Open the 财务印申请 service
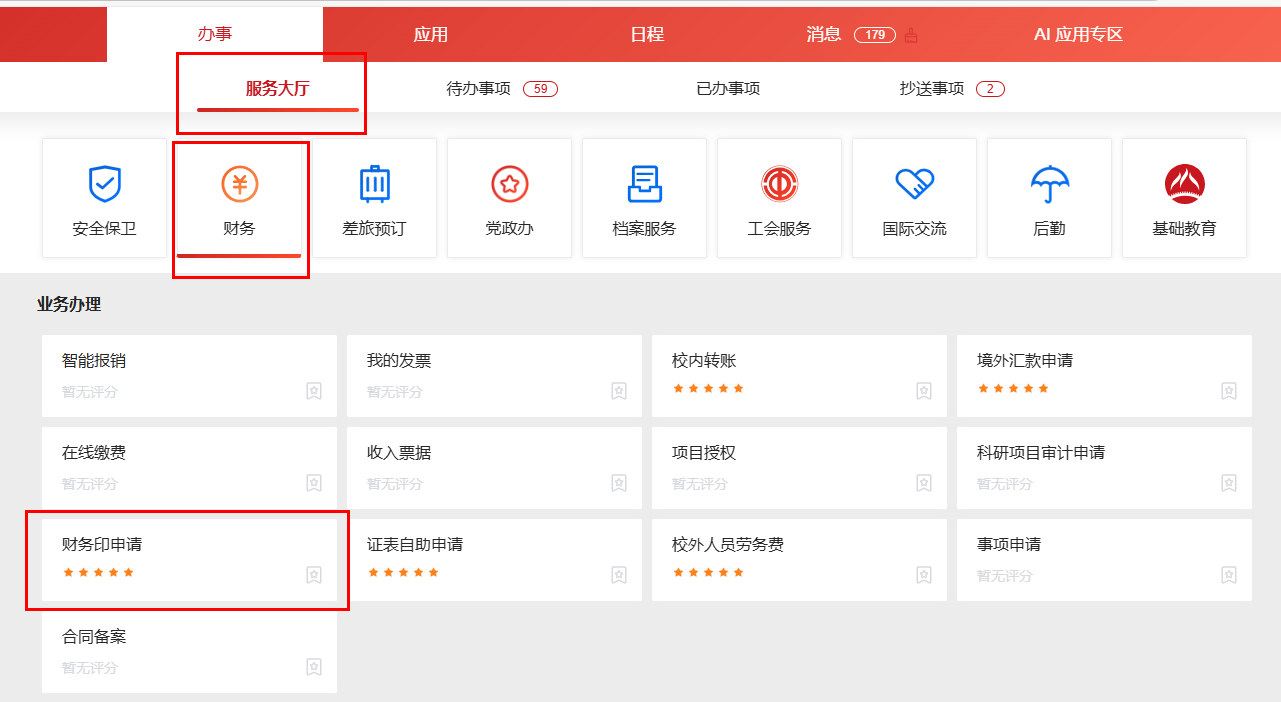 pos(102,545)
